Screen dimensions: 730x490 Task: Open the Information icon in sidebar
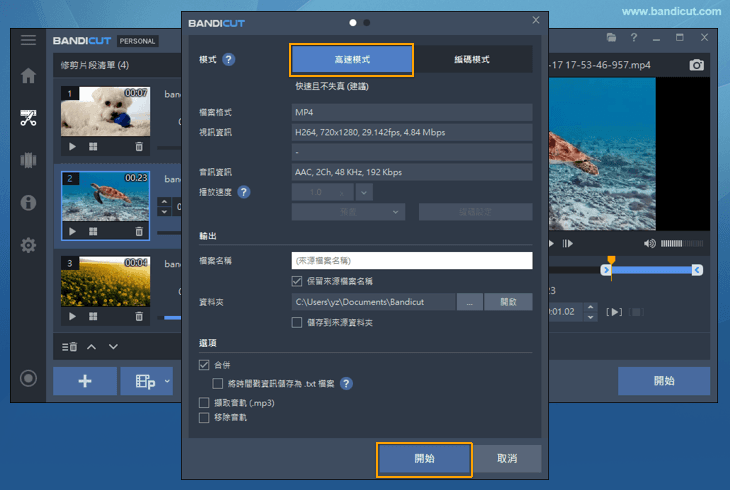(28, 203)
